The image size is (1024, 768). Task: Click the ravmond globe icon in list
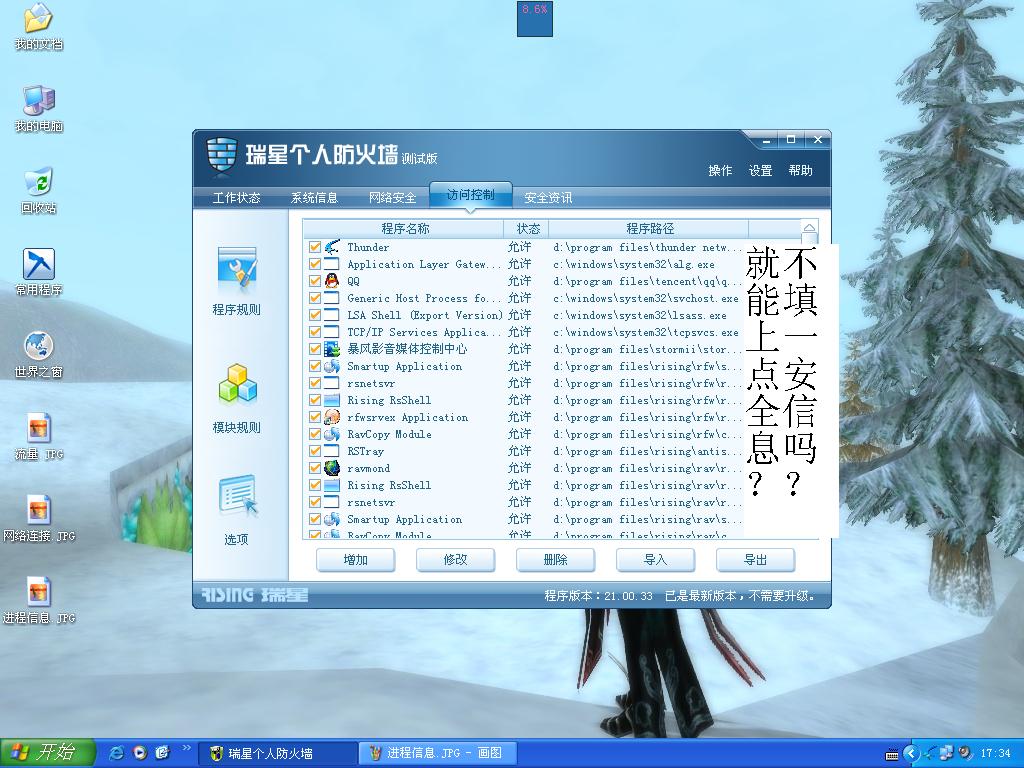coord(332,468)
